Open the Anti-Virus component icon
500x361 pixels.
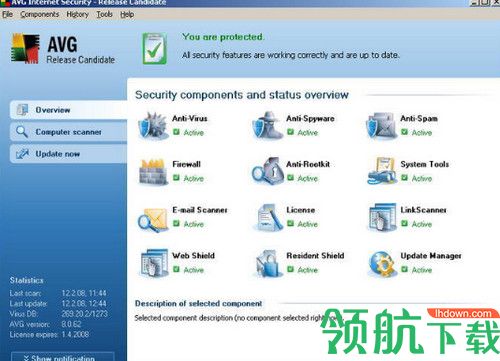point(153,126)
